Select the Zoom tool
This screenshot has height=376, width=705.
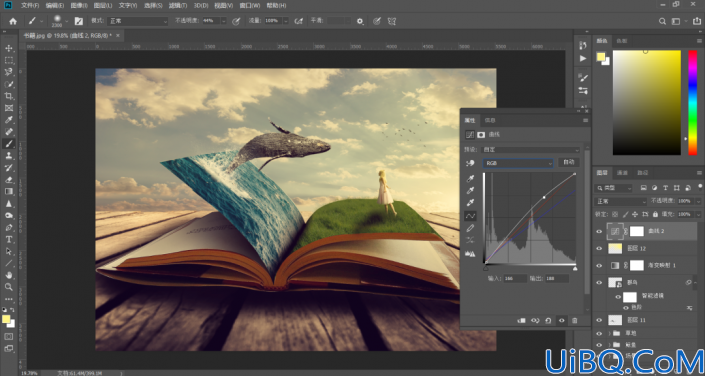(x=9, y=287)
